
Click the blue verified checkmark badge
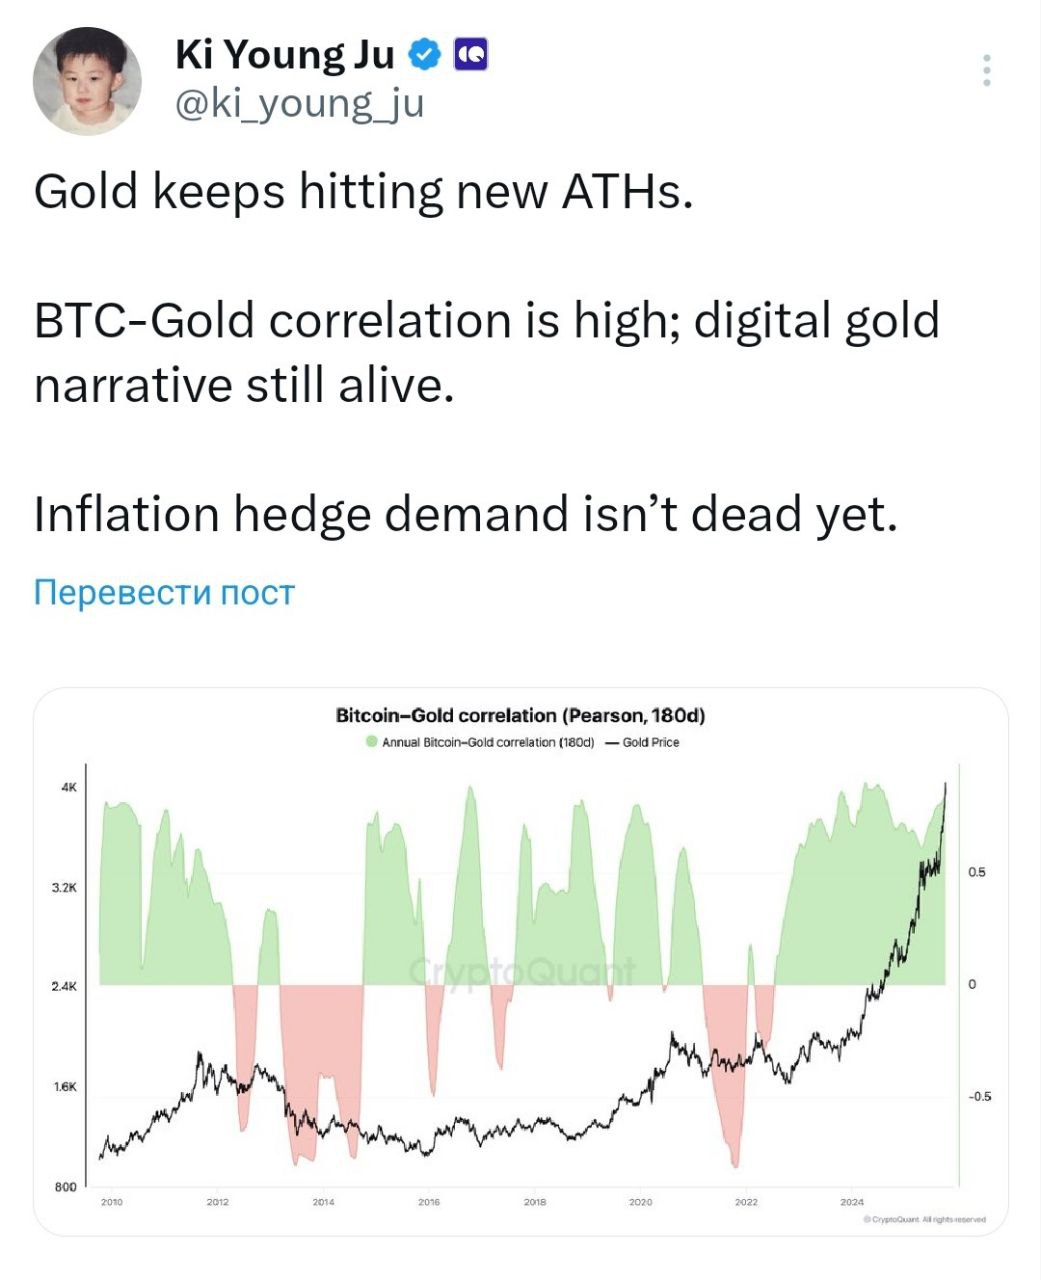425,54
